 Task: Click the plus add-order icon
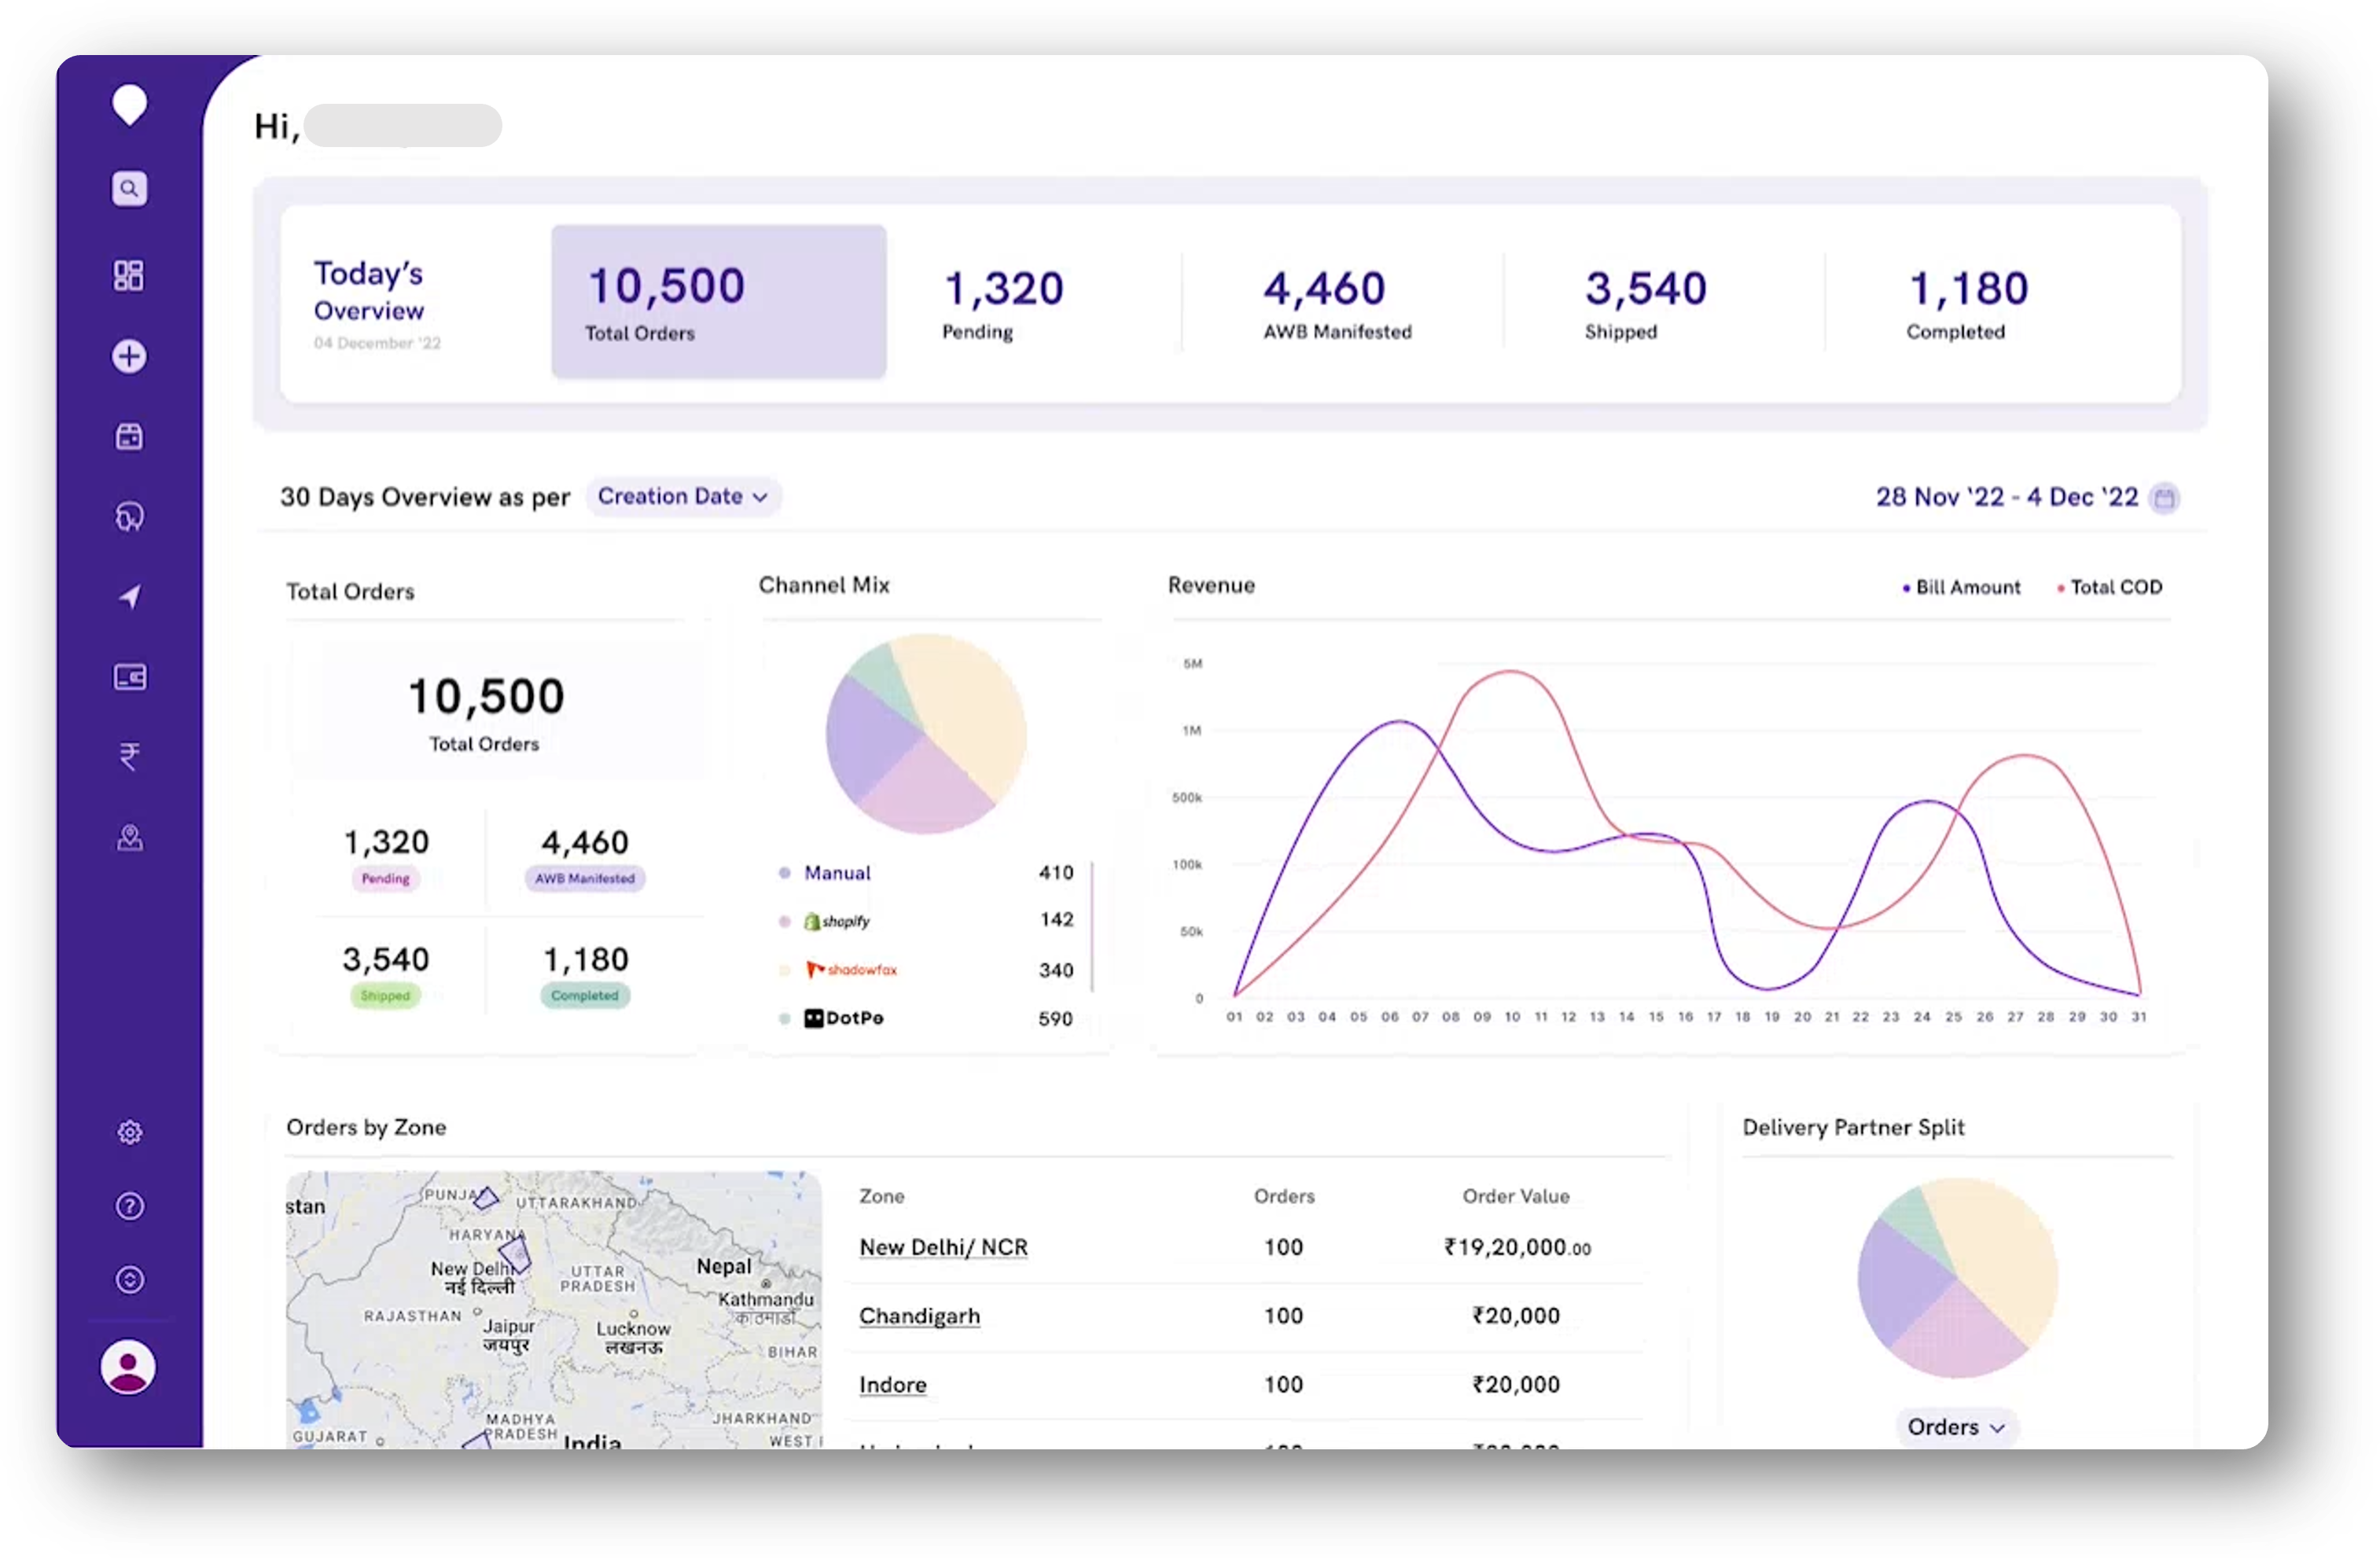click(x=129, y=356)
